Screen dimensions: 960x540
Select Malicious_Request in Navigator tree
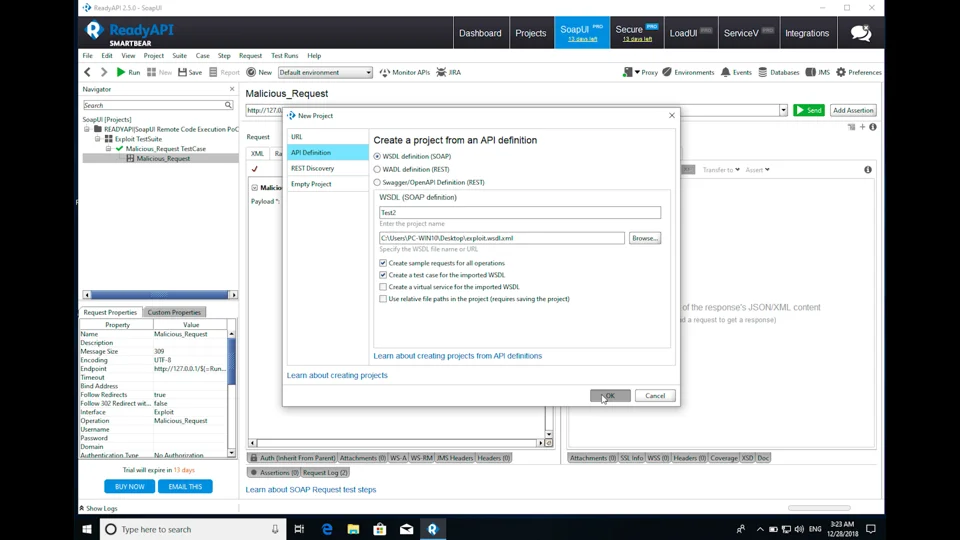click(163, 159)
